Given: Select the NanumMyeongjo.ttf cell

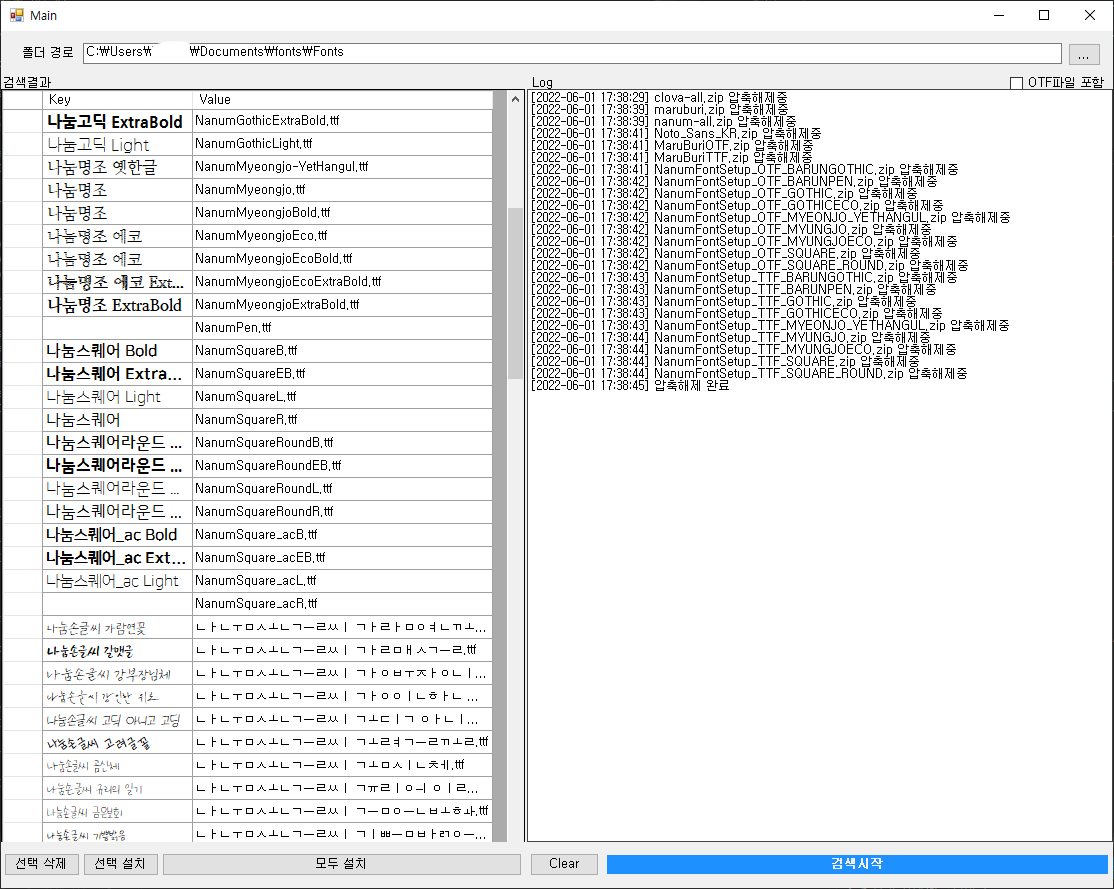Looking at the screenshot, I should click(342, 190).
